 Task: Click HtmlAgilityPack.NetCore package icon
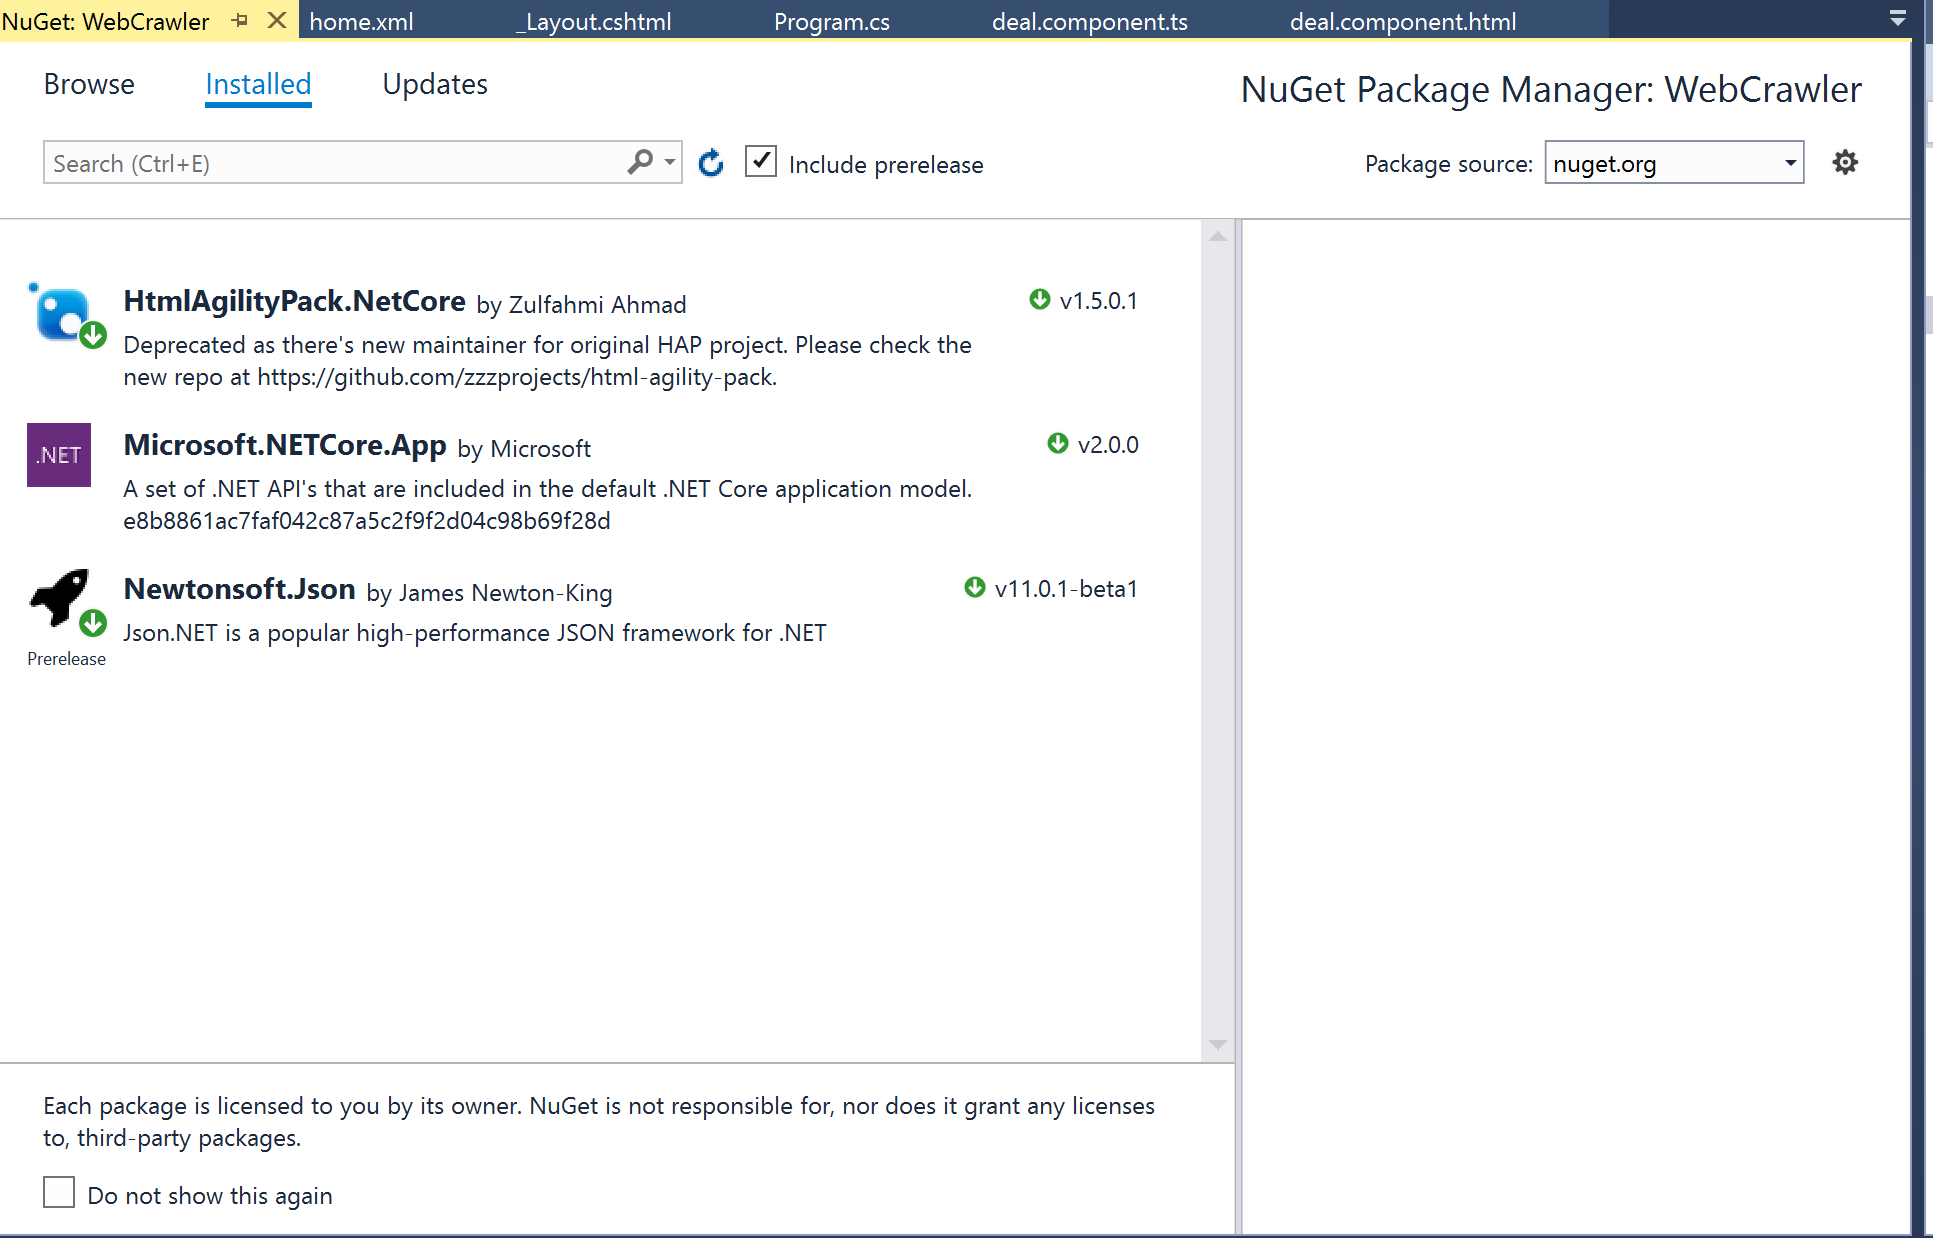(x=66, y=314)
